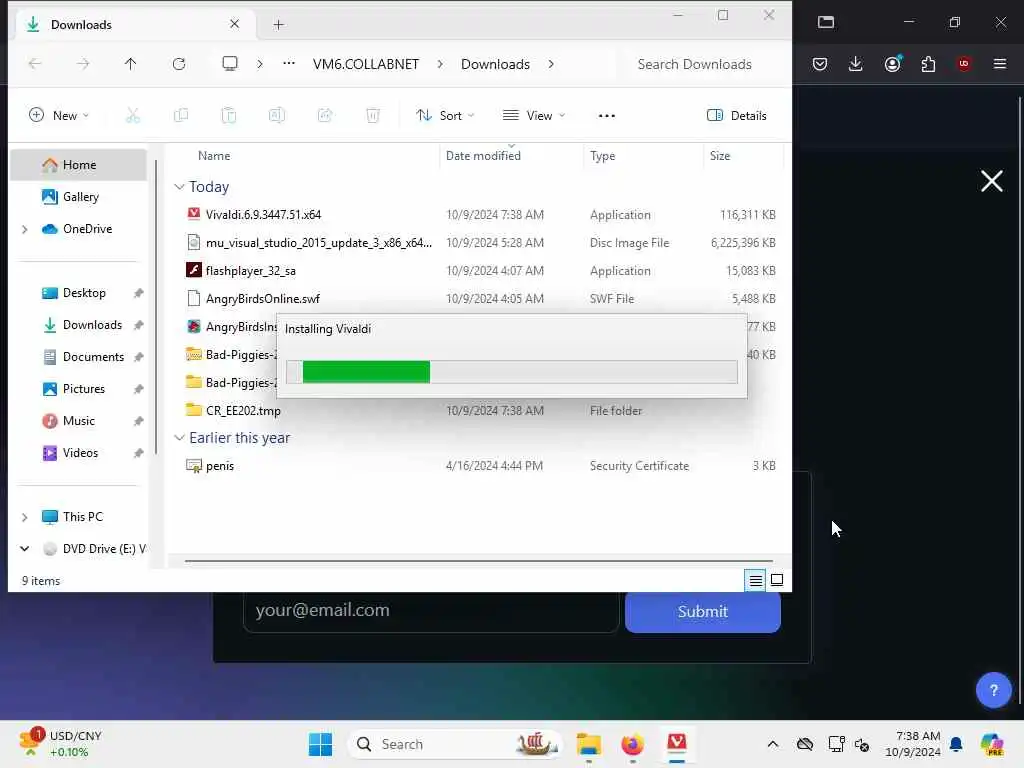Open pinned Videos folder

(80, 453)
